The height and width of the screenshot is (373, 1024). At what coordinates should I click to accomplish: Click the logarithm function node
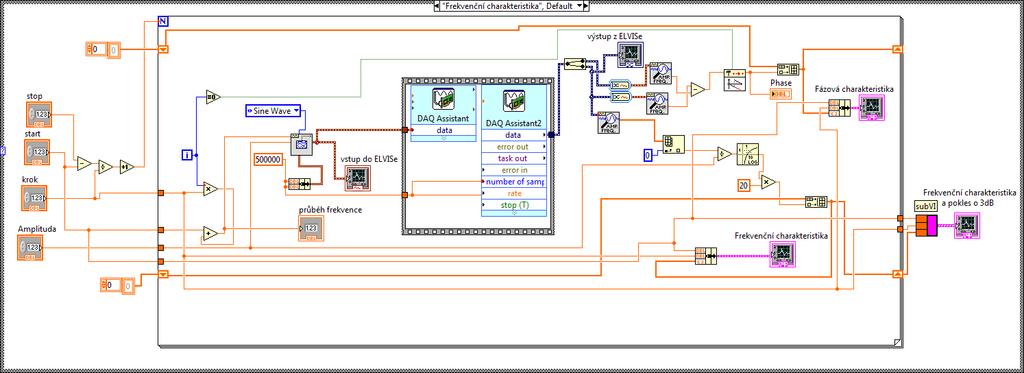[x=747, y=154]
